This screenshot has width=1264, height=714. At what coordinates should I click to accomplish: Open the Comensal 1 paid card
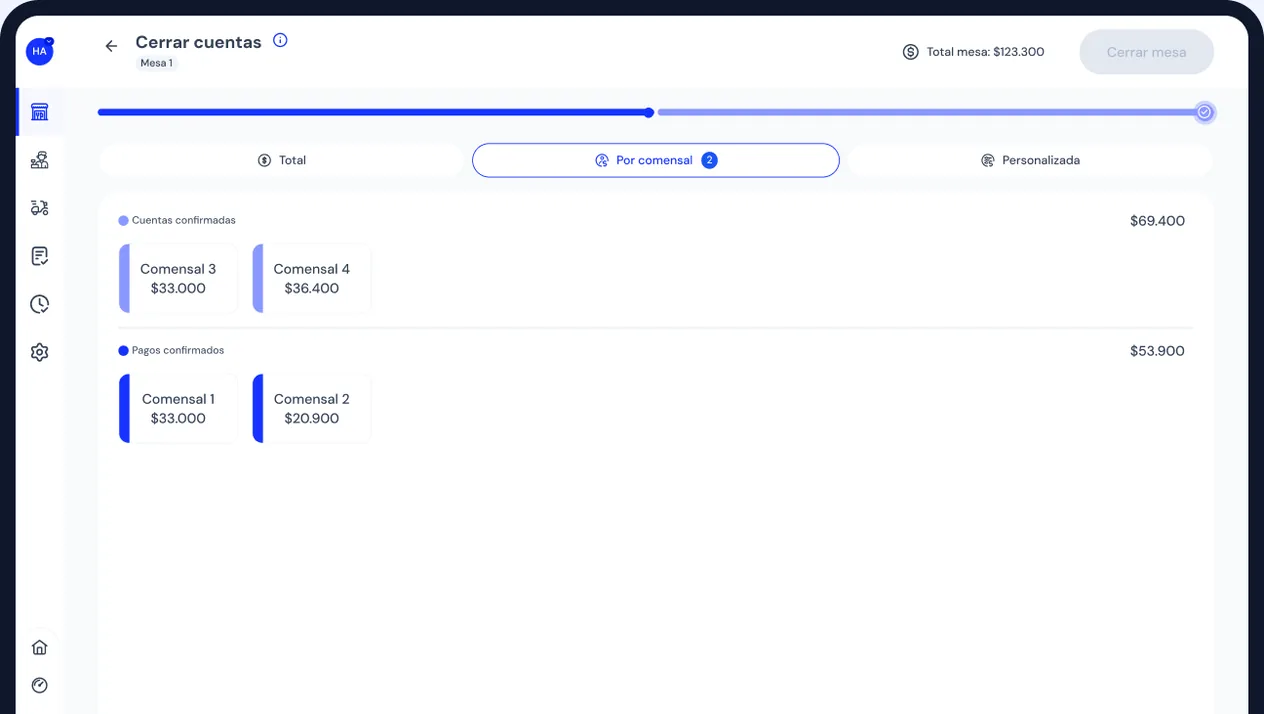(x=178, y=409)
